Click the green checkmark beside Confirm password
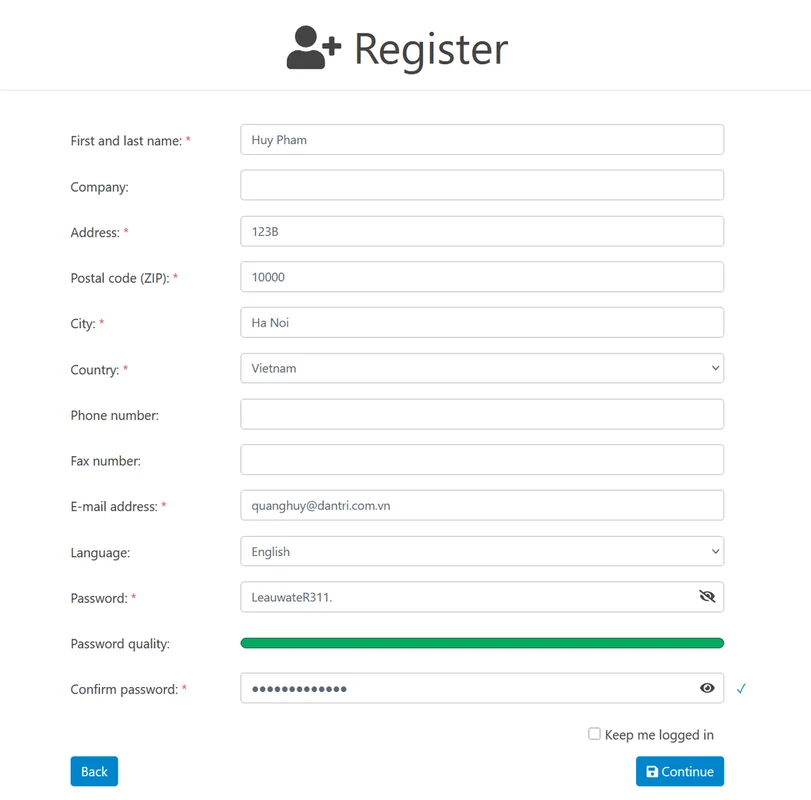This screenshot has width=811, height=800. click(741, 688)
